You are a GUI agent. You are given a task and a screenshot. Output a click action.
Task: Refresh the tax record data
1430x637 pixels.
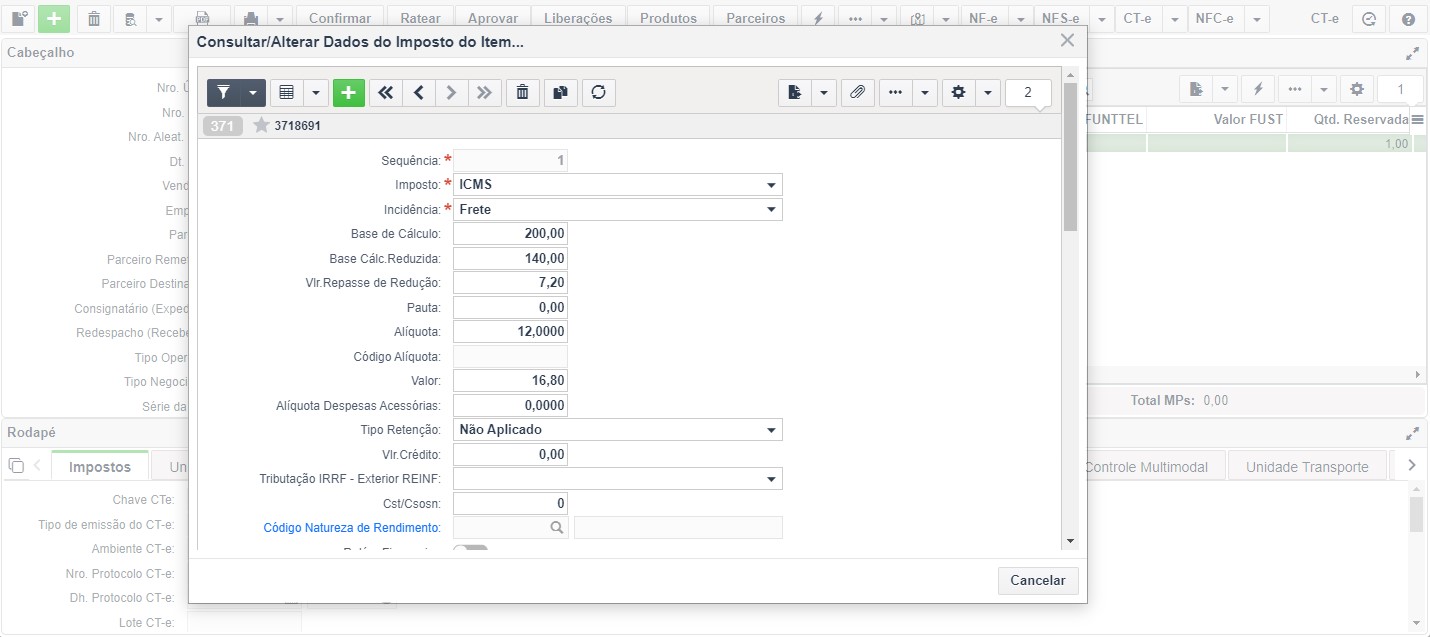pos(598,92)
